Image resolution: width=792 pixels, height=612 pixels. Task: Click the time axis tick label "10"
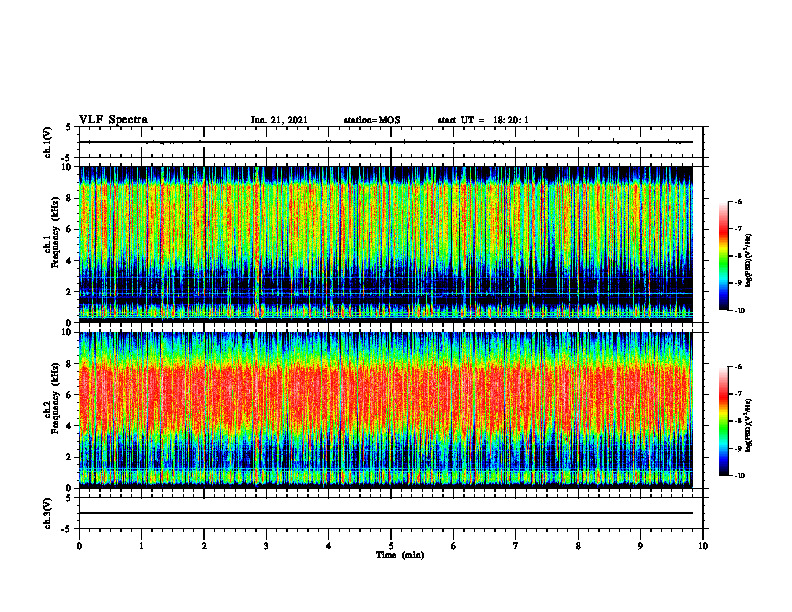703,546
